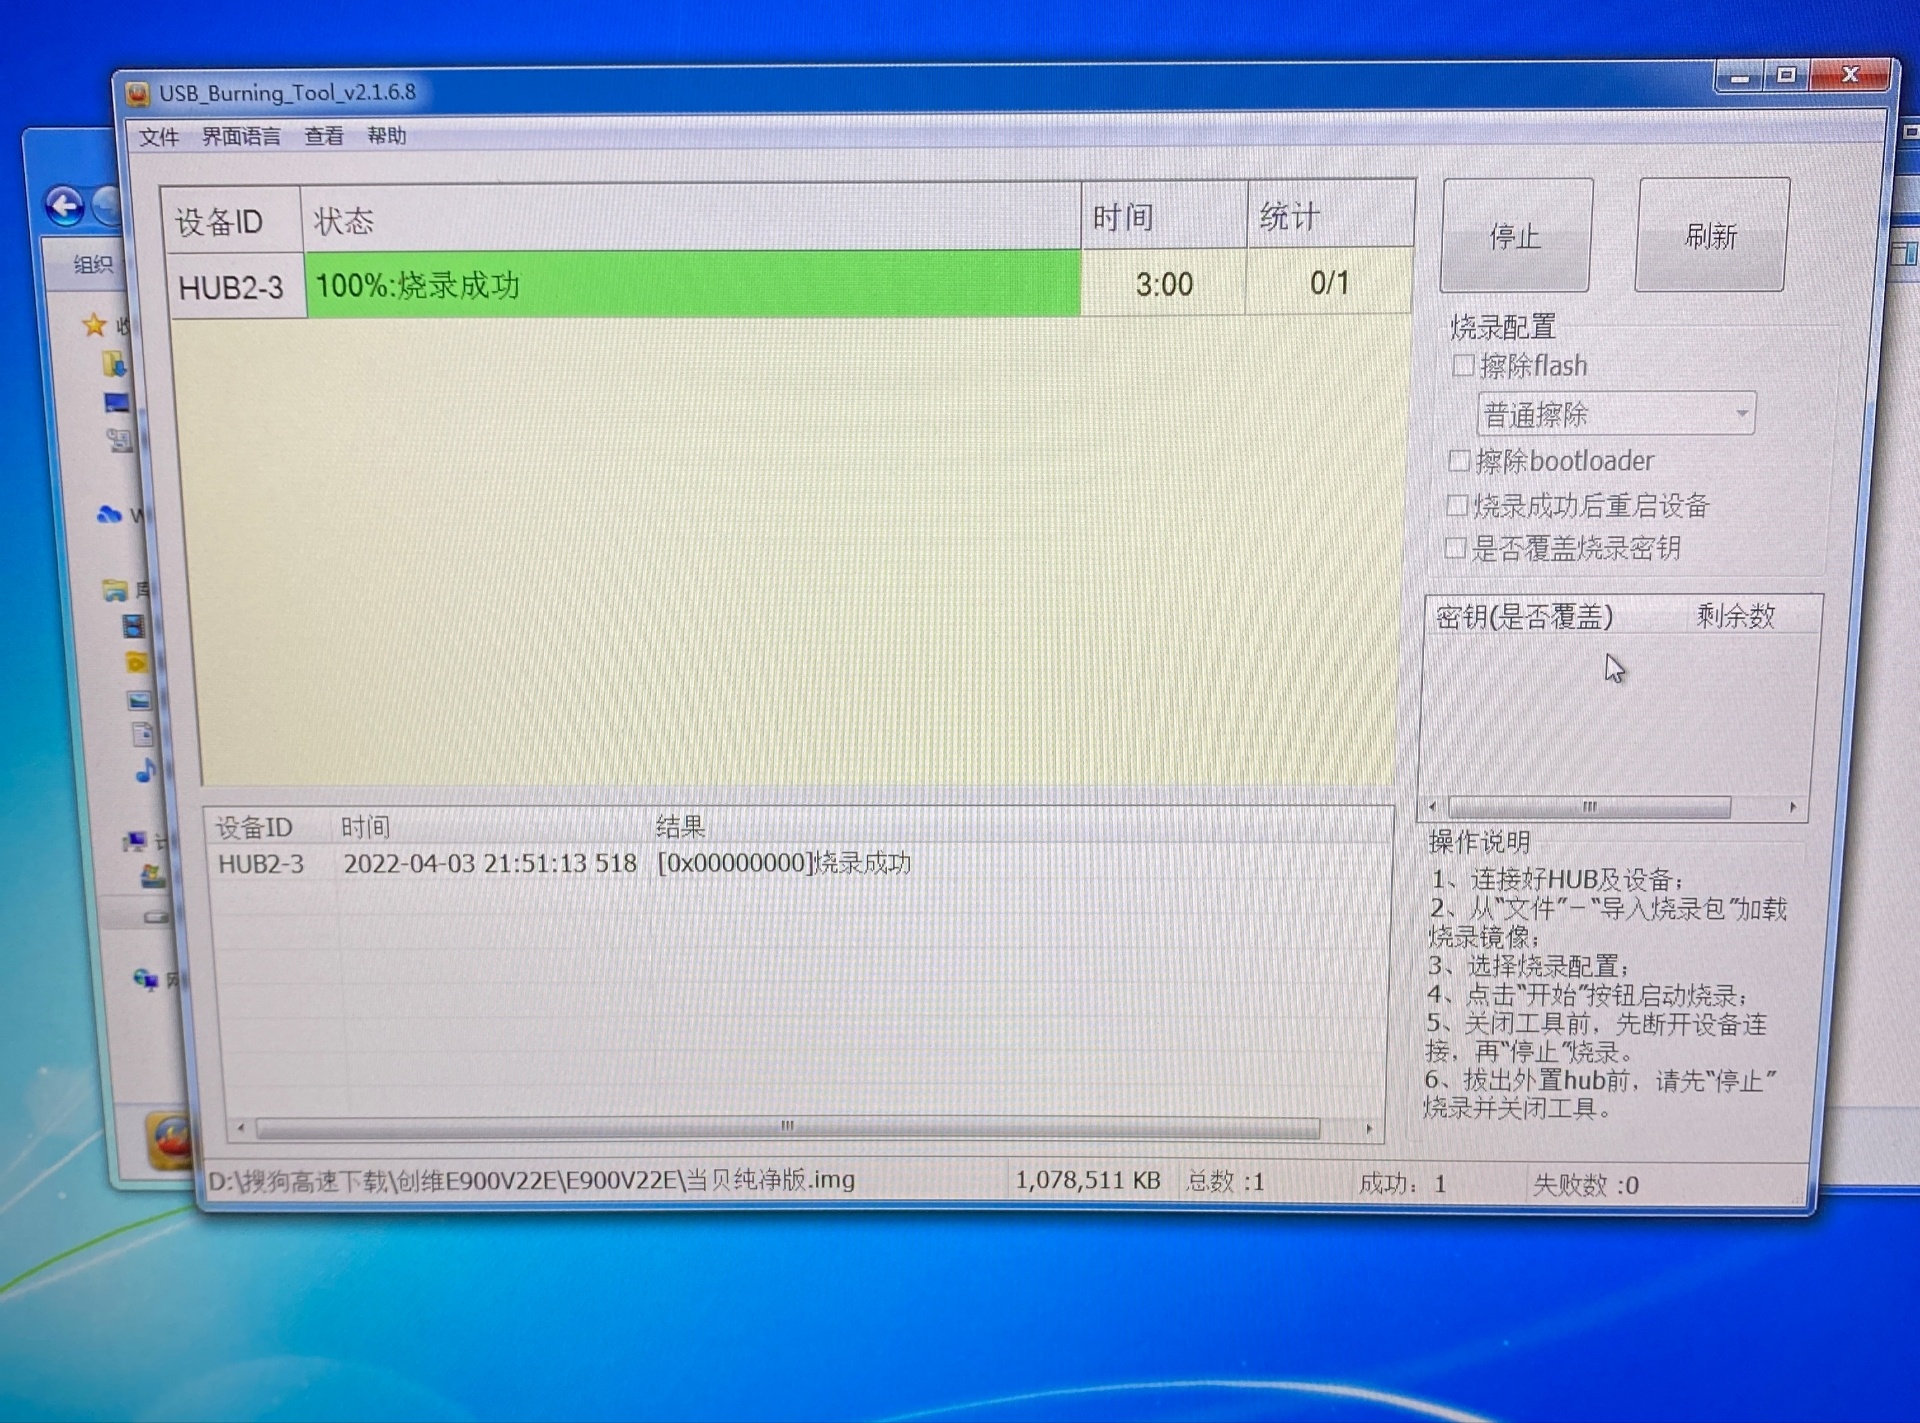
Task: Open the Windows system drive icon
Action: coord(153,877)
